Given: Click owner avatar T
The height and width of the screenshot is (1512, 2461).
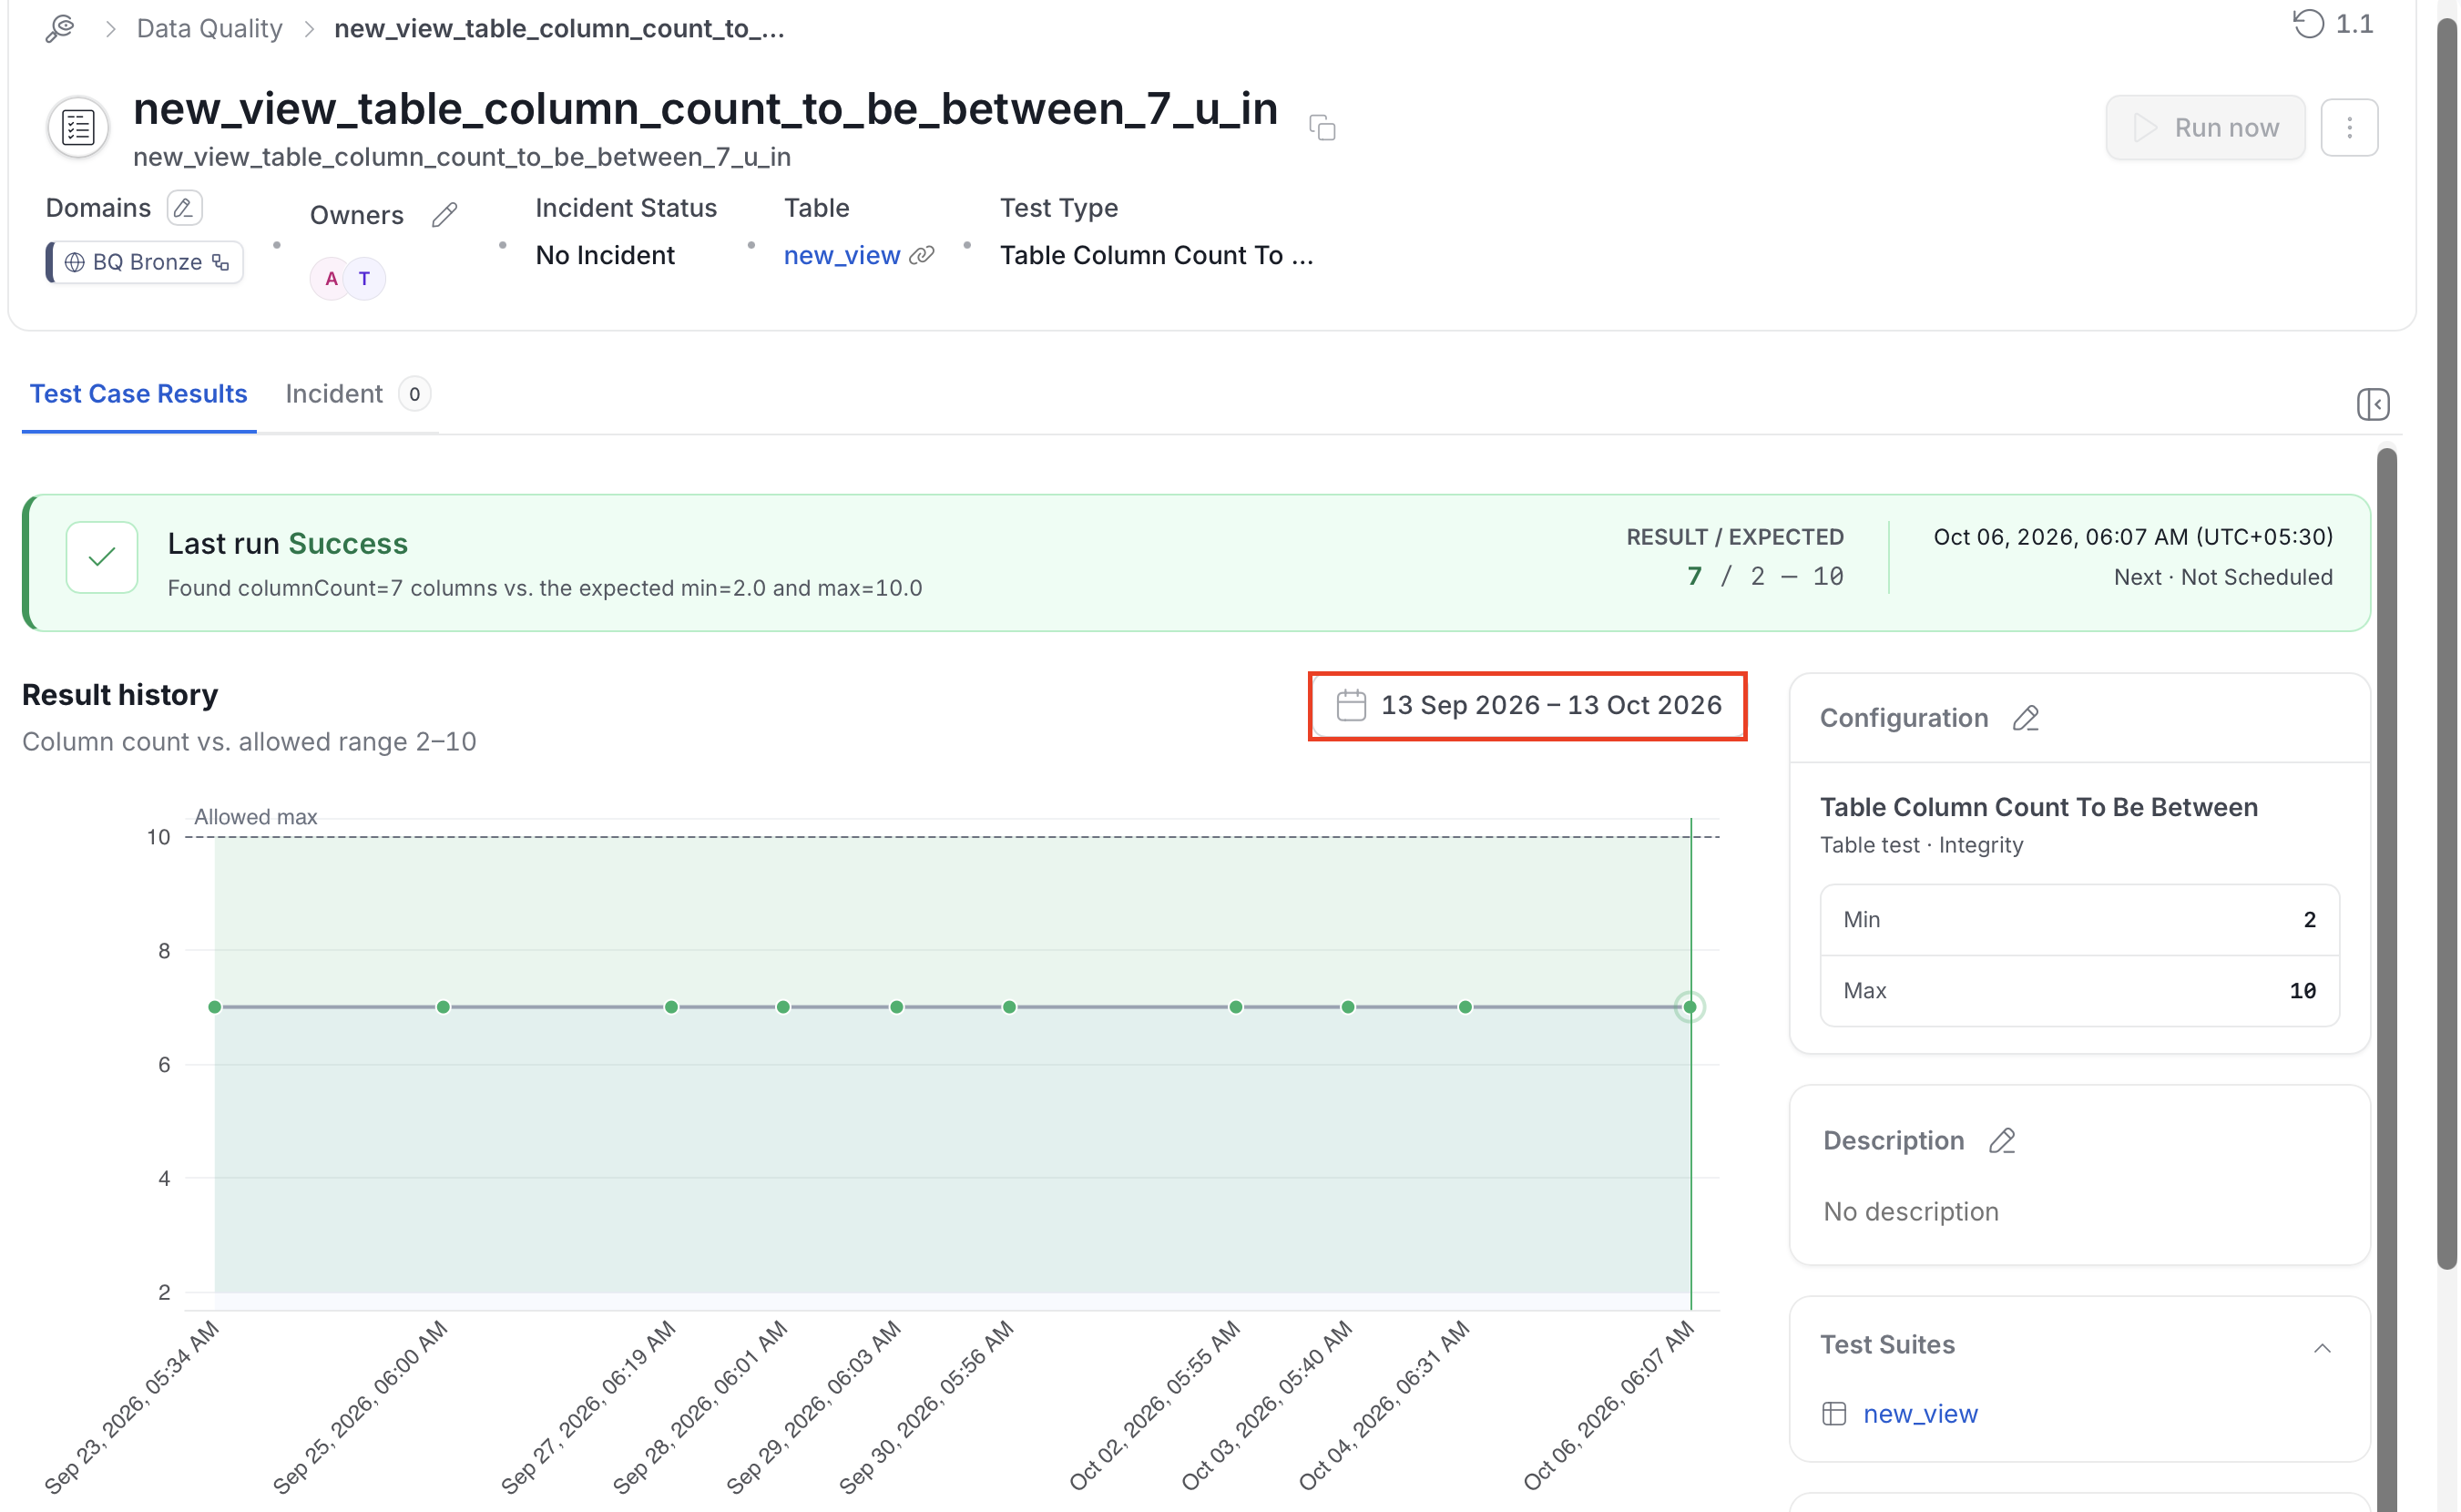Looking at the screenshot, I should [365, 278].
